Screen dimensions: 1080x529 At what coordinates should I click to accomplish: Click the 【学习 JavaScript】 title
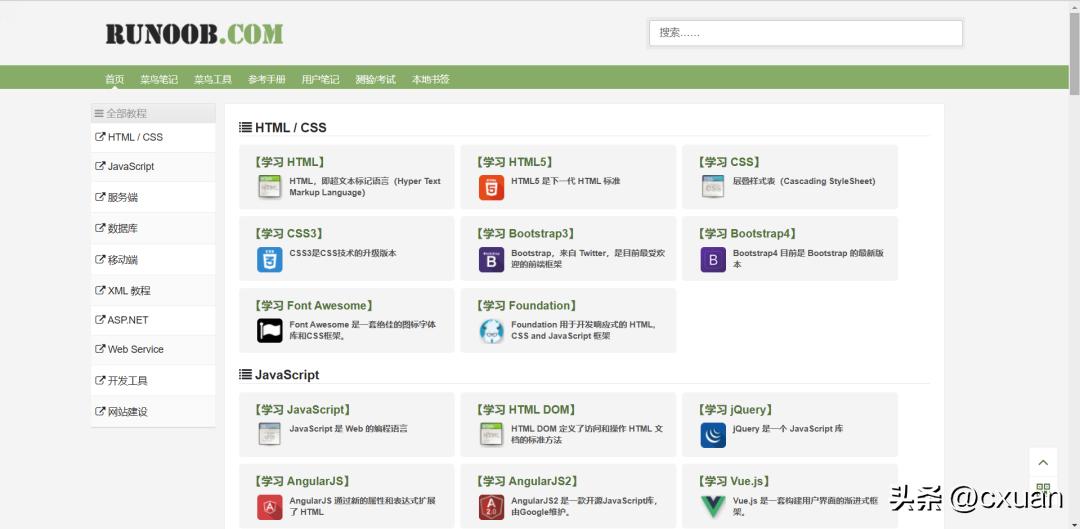point(304,409)
